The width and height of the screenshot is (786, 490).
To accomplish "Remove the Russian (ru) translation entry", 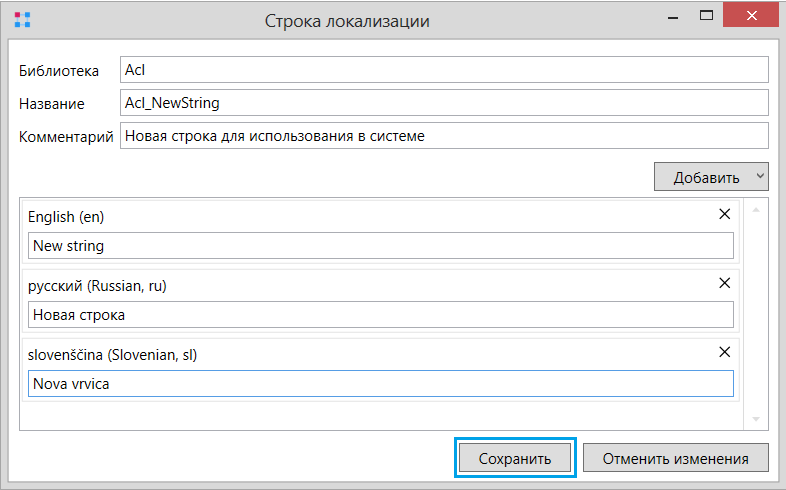I will 724,283.
